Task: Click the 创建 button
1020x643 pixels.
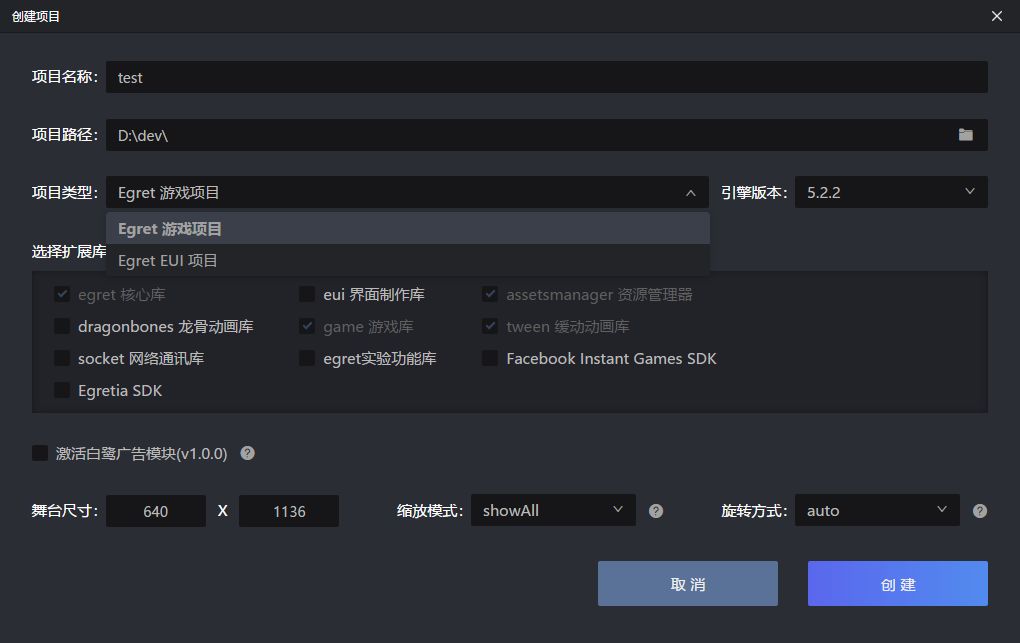Action: point(896,583)
